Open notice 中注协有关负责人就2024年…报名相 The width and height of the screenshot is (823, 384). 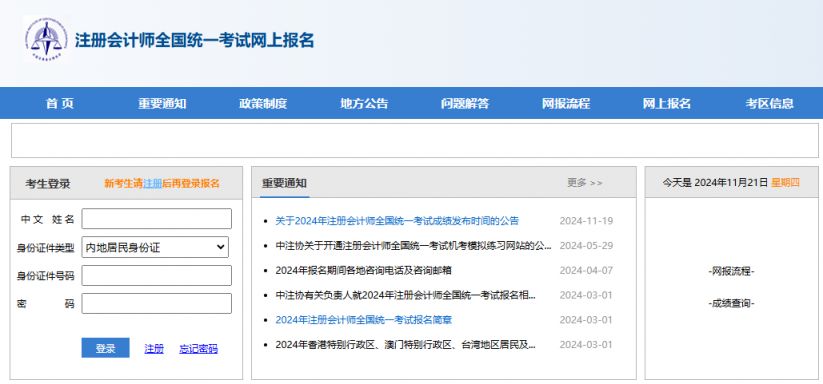405,295
